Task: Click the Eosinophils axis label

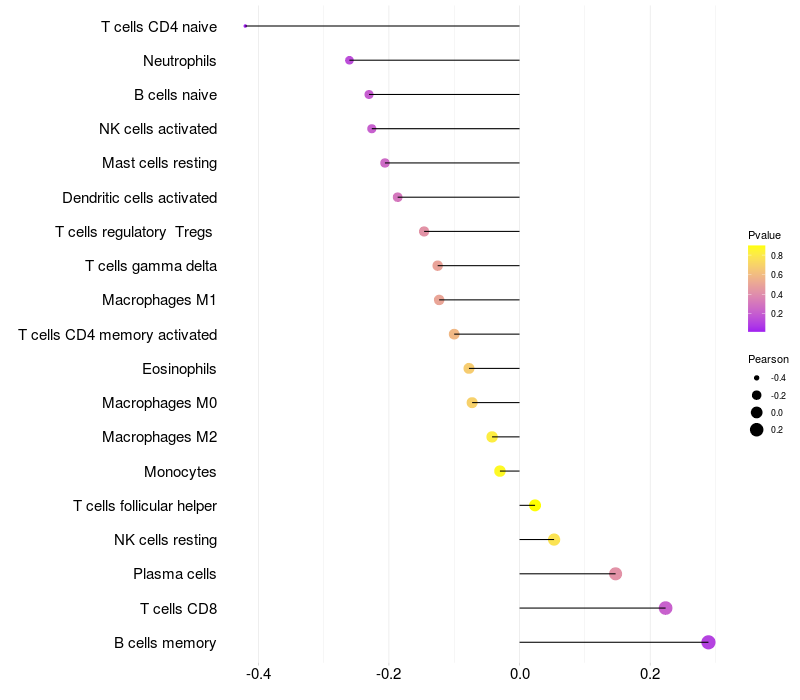Action: click(x=179, y=369)
